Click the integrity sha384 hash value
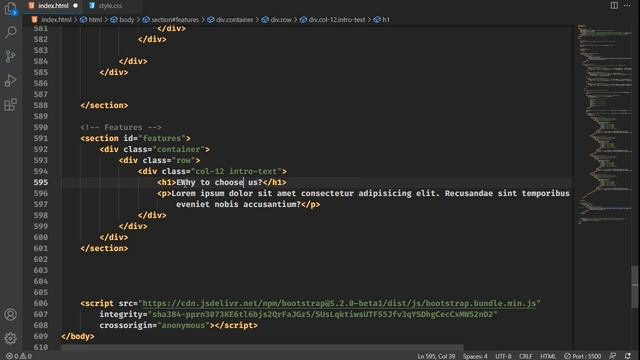640x360 pixels. pos(322,314)
